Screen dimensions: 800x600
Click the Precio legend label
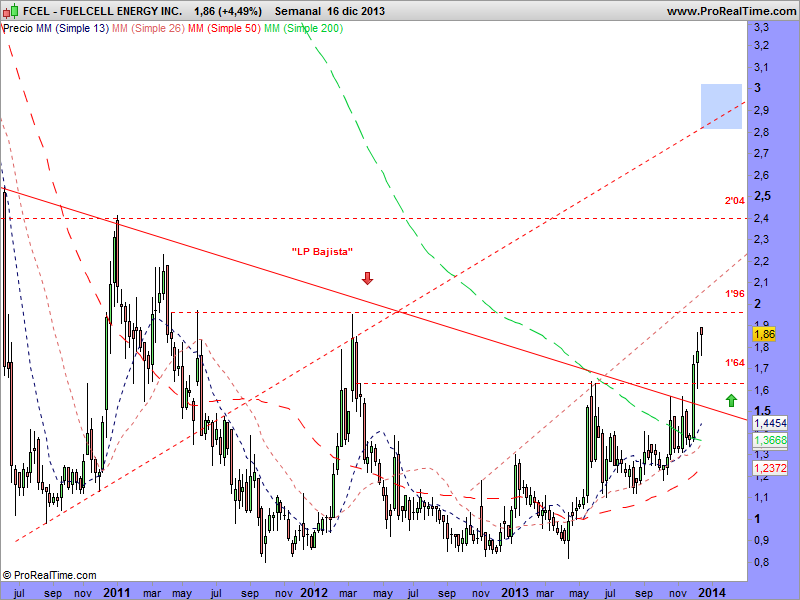coord(18,29)
